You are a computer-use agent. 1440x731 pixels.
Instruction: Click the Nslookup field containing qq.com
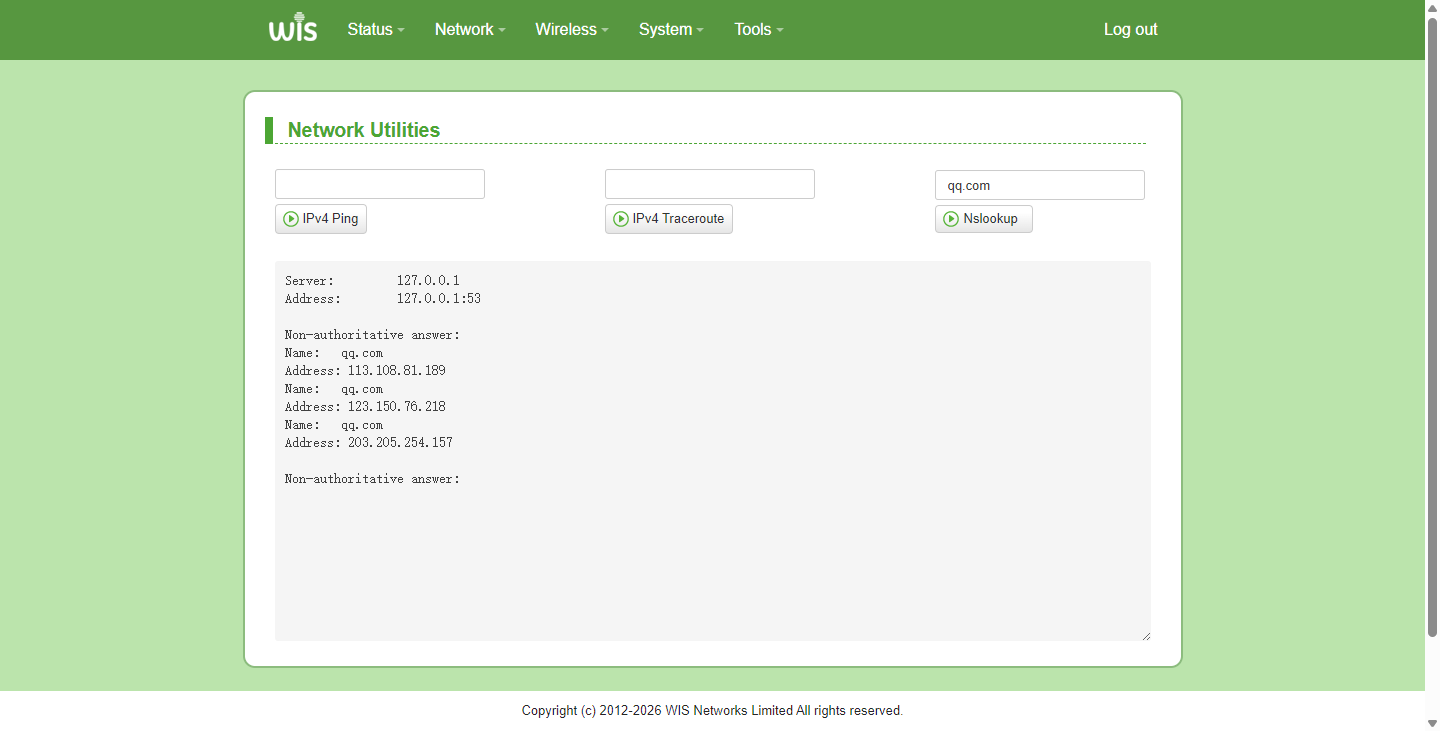click(1040, 185)
